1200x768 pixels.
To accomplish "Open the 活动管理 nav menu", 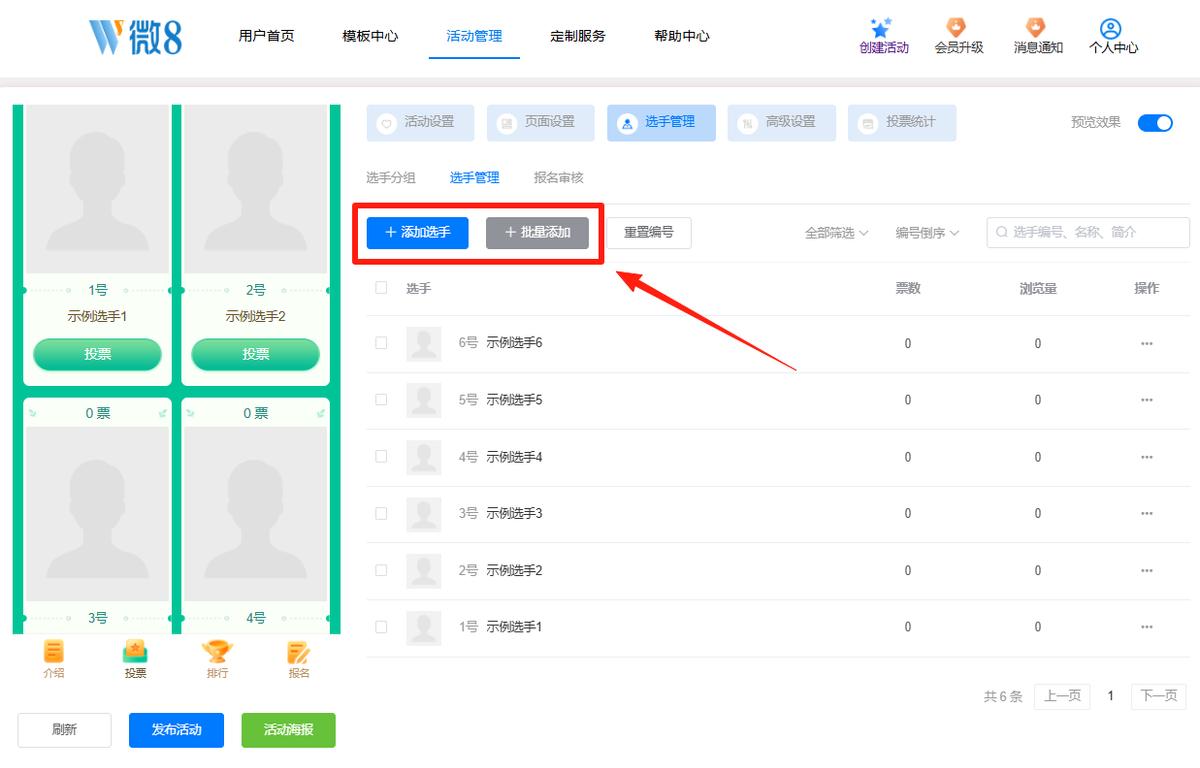I will [x=474, y=37].
